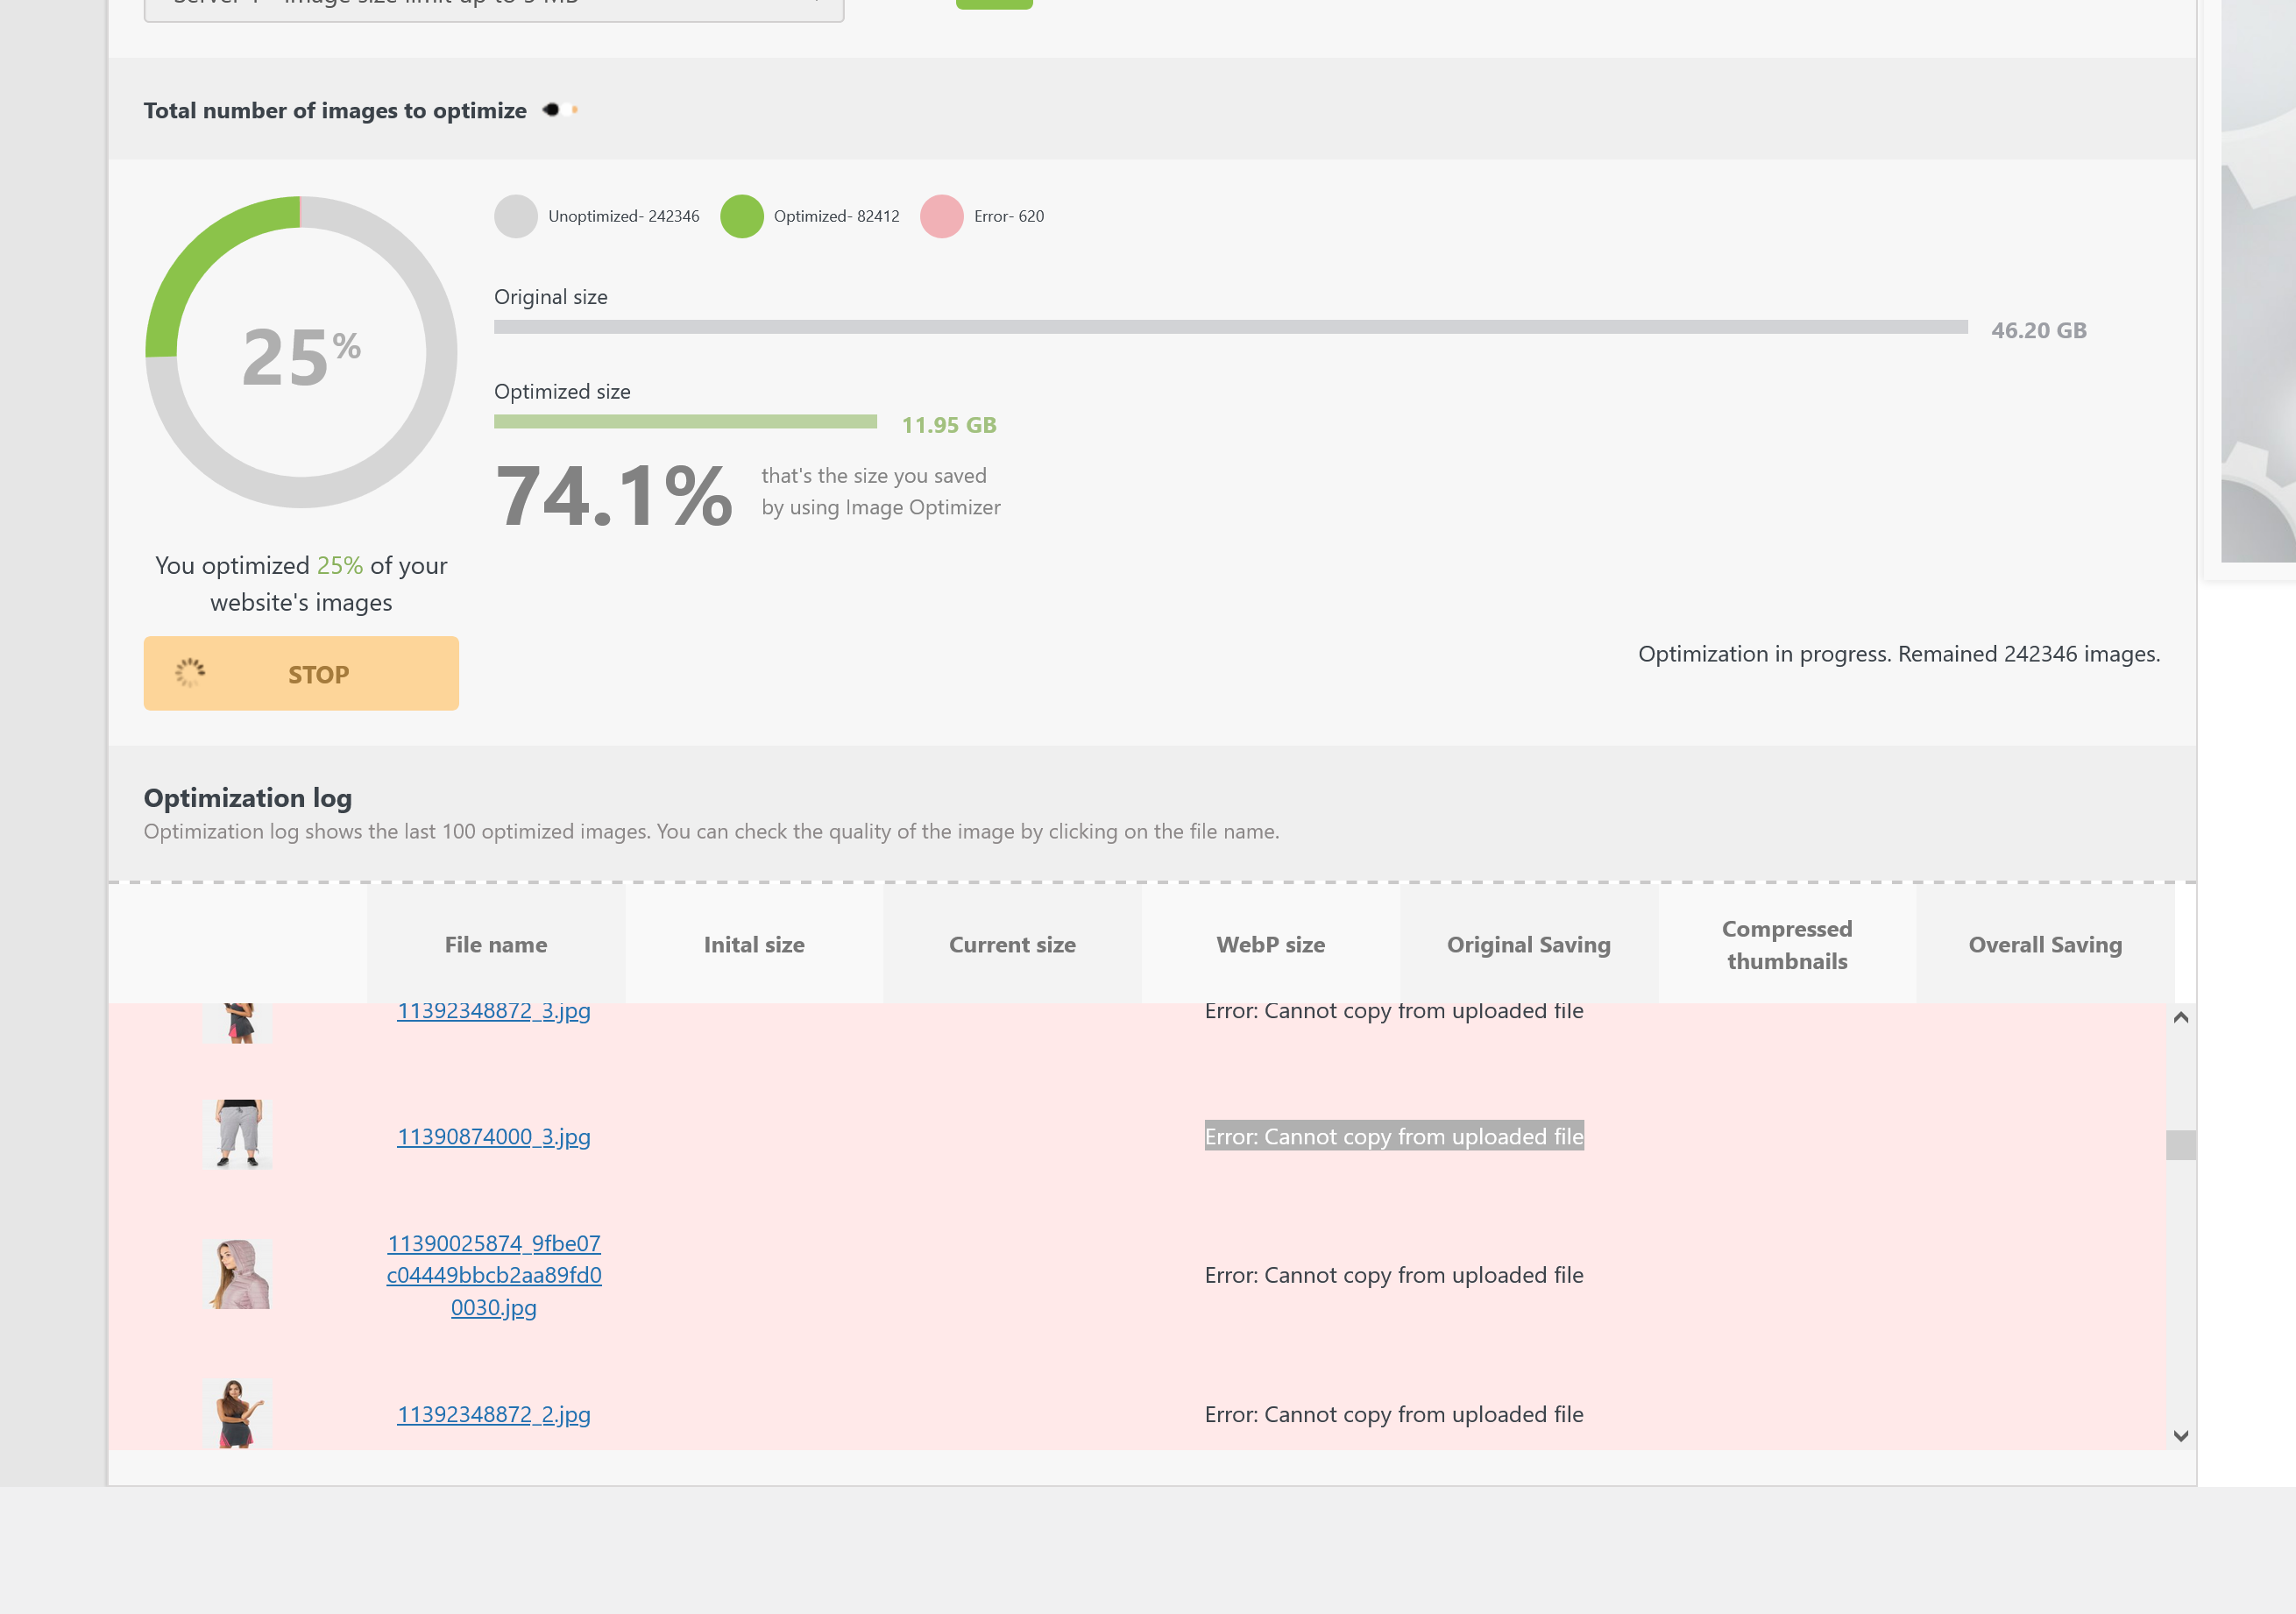Screen dimensions: 2296x1614
Task: Click the 46.20 GB original size value
Action: pyautogui.click(x=2039, y=330)
